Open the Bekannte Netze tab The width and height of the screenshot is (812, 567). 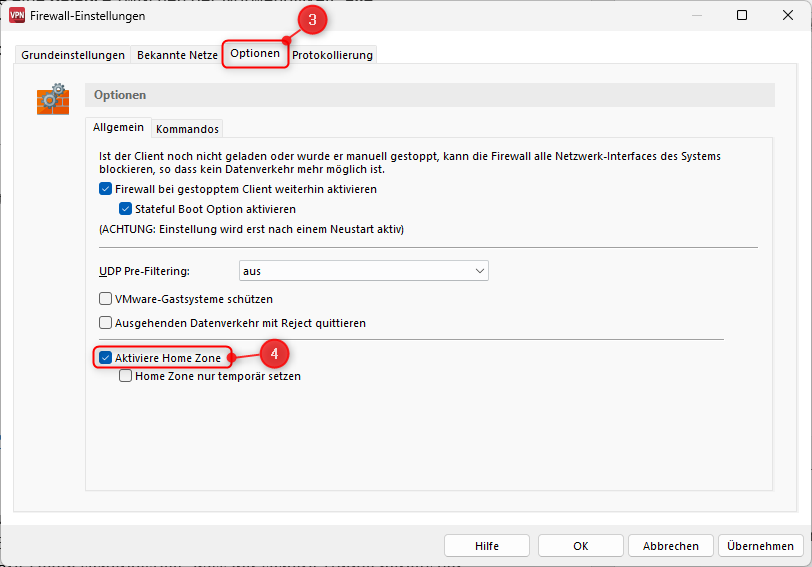tap(177, 55)
